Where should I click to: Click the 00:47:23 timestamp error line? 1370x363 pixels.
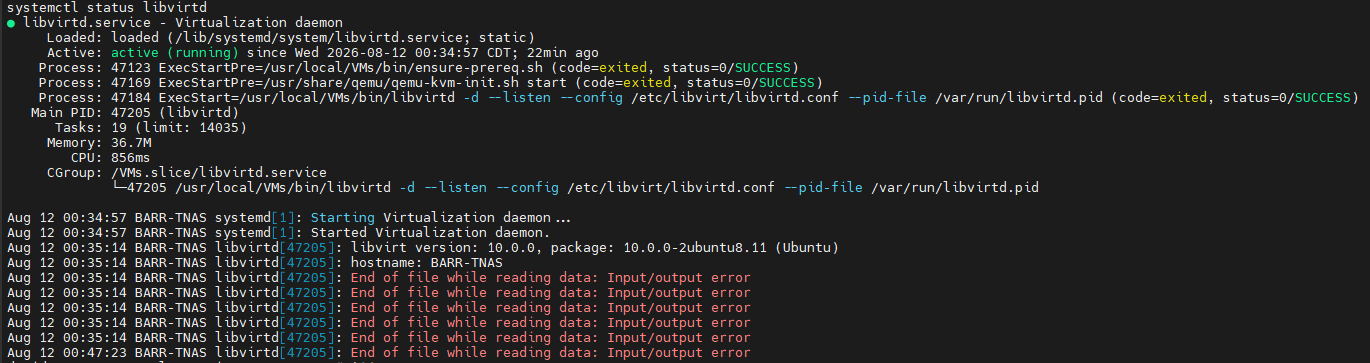(378, 352)
